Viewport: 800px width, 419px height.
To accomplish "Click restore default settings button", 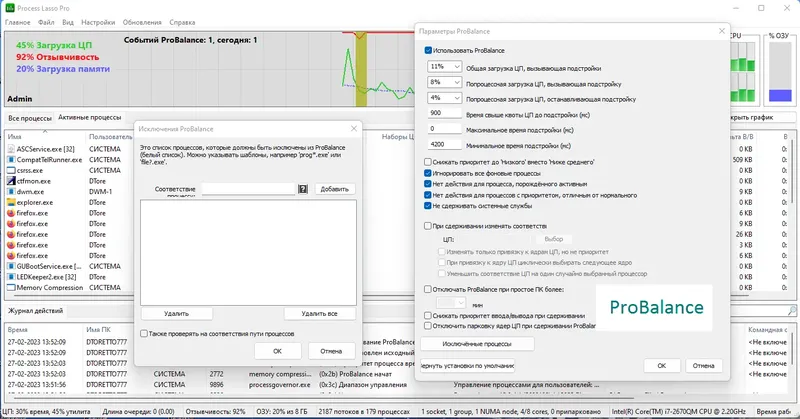I will (468, 365).
